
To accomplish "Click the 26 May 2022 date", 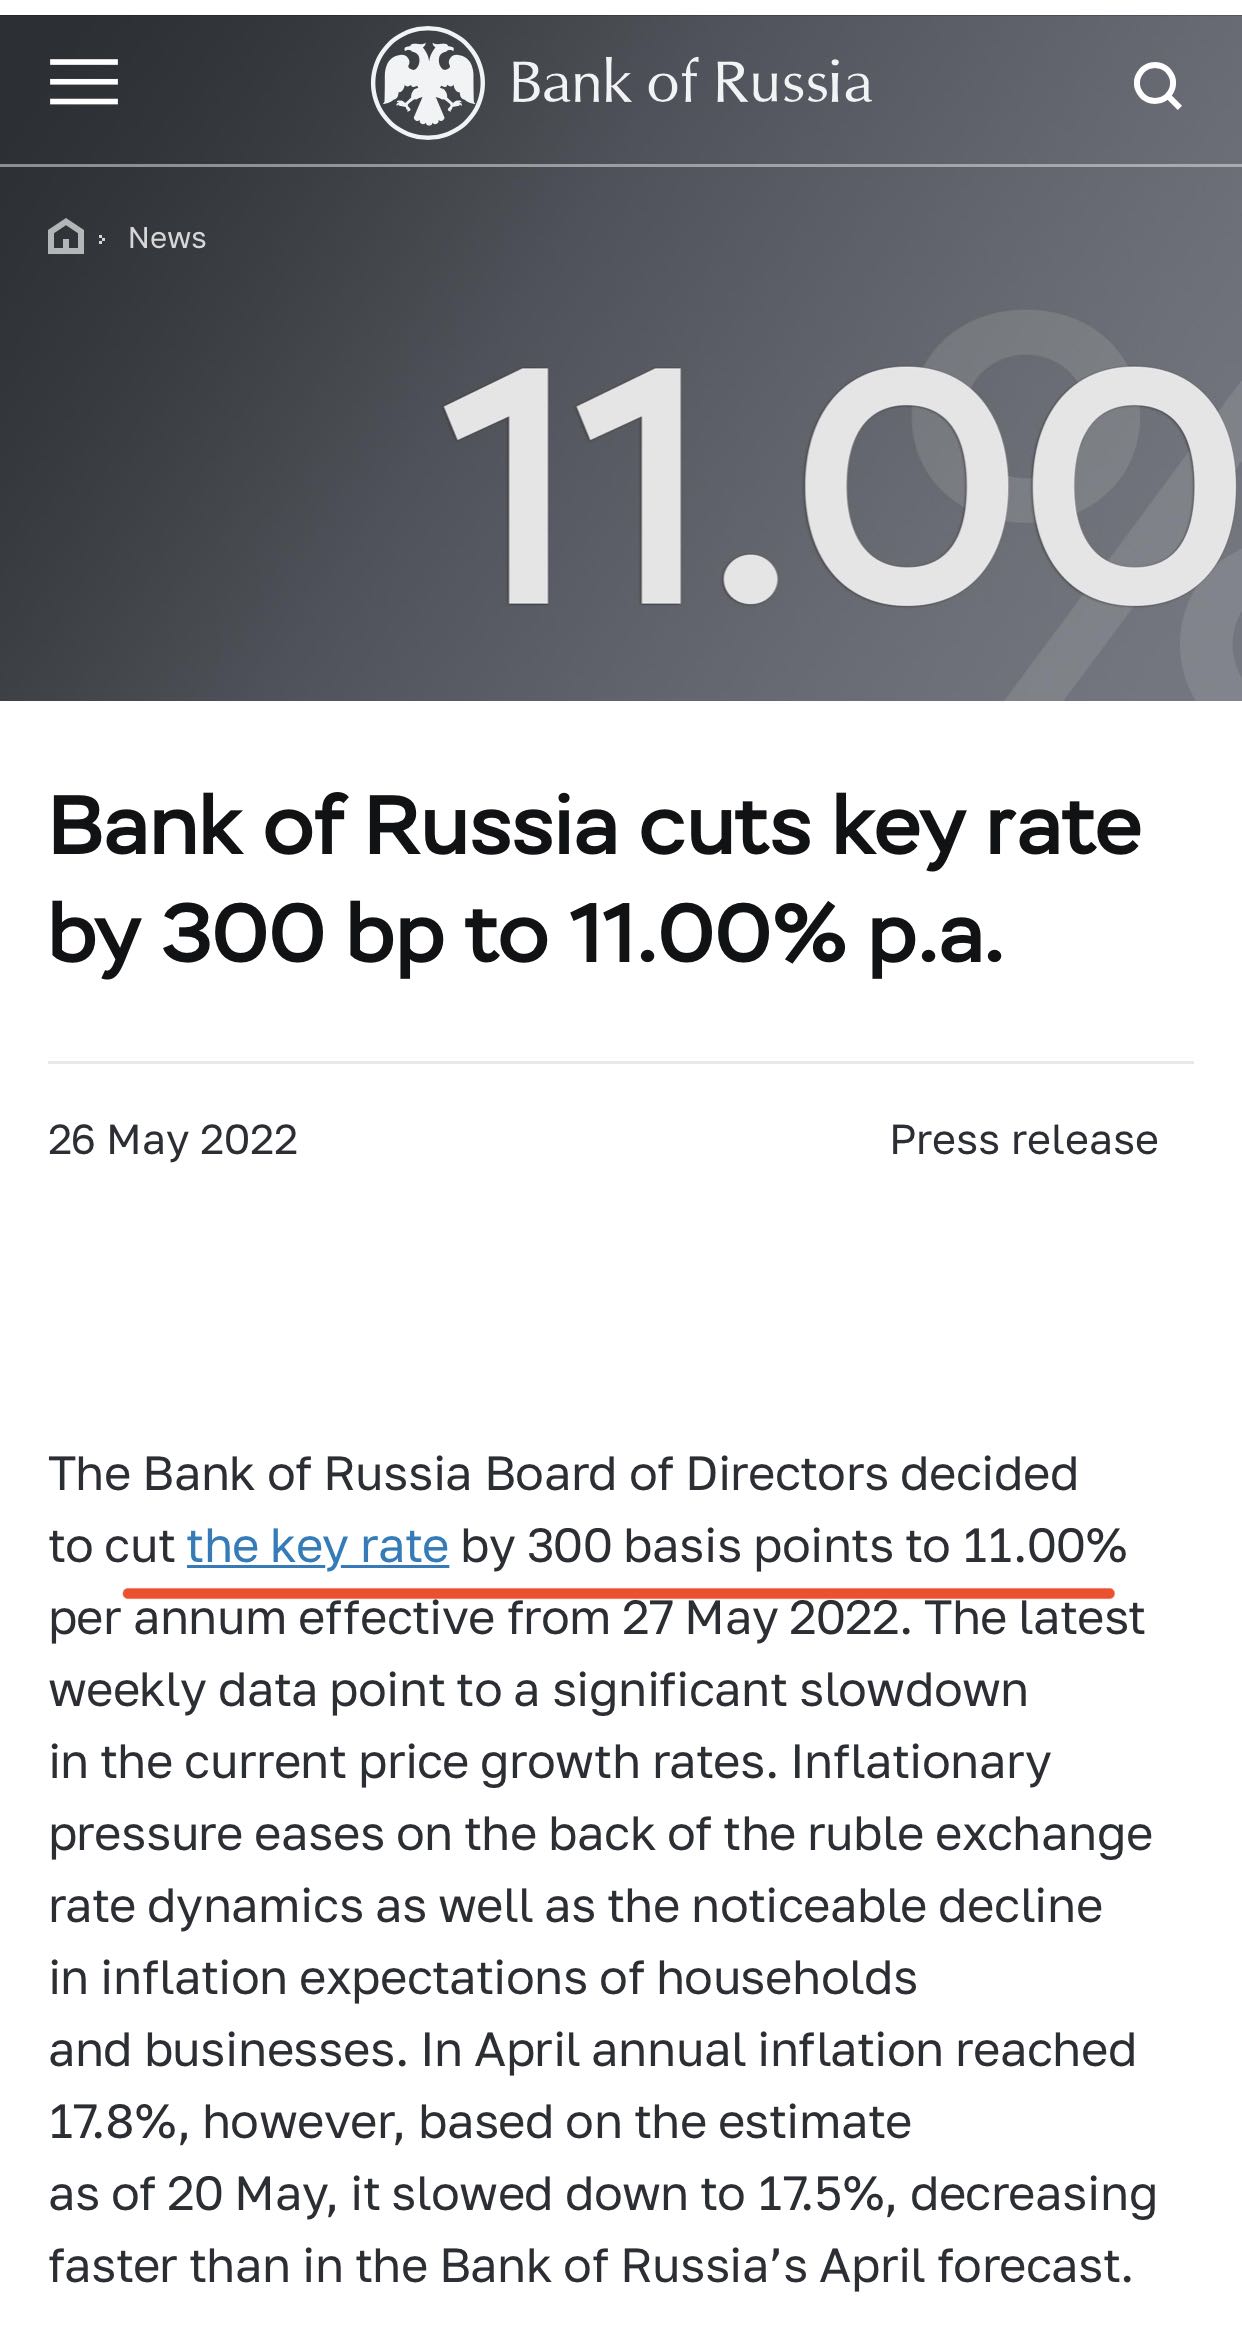I will pos(173,1140).
